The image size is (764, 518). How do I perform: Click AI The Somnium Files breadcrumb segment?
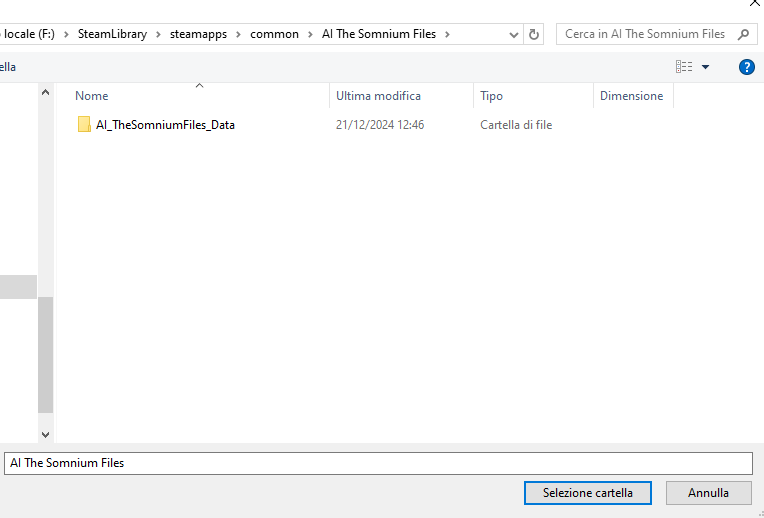379,34
